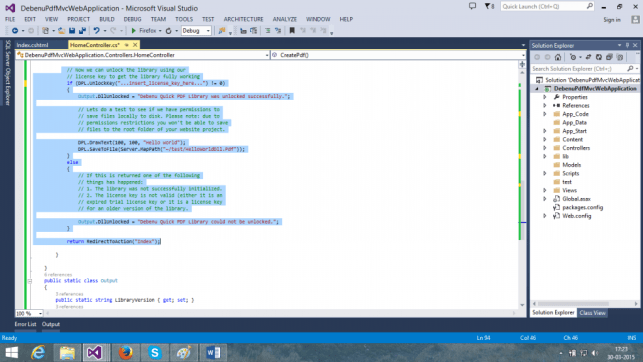Click the Home icon in Solution Explorer toolbar
This screenshot has width=643, height=362.
coord(558,57)
